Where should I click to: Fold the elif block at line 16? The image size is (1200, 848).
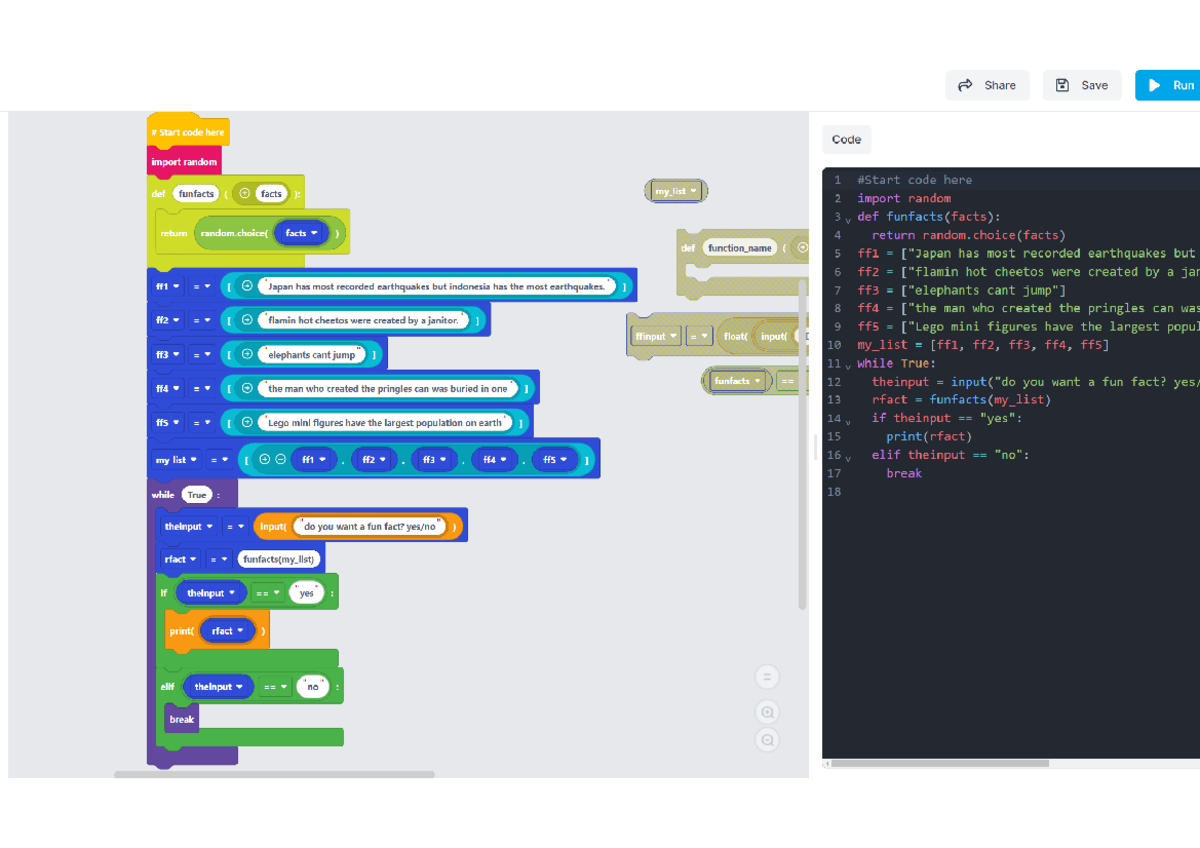848,457
